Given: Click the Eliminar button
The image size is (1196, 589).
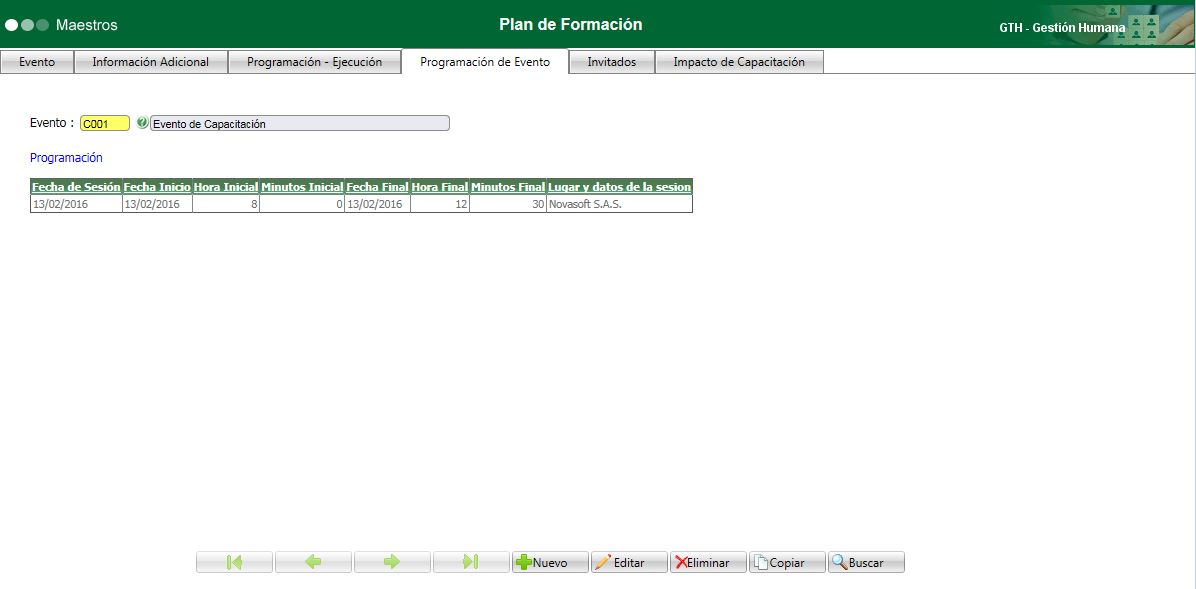Looking at the screenshot, I should pyautogui.click(x=709, y=562).
